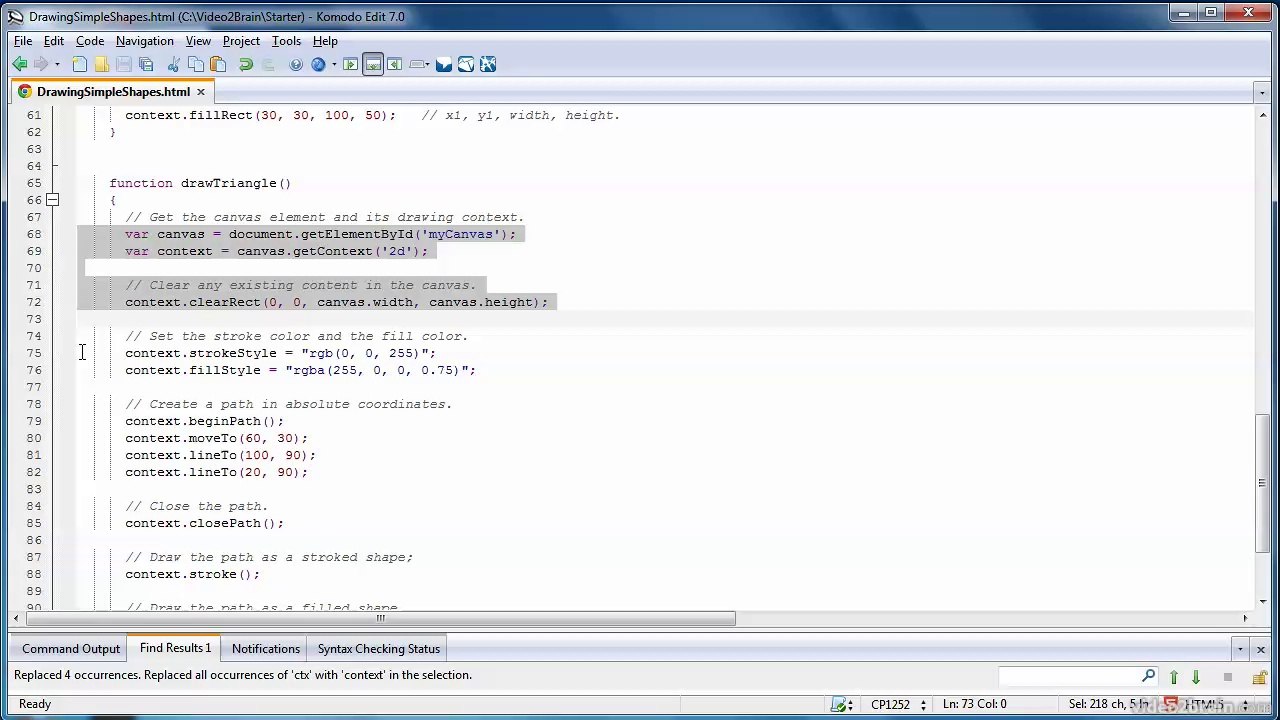Open the bottom pane tab list dropdown
The height and width of the screenshot is (720, 1280).
pyautogui.click(x=1240, y=649)
